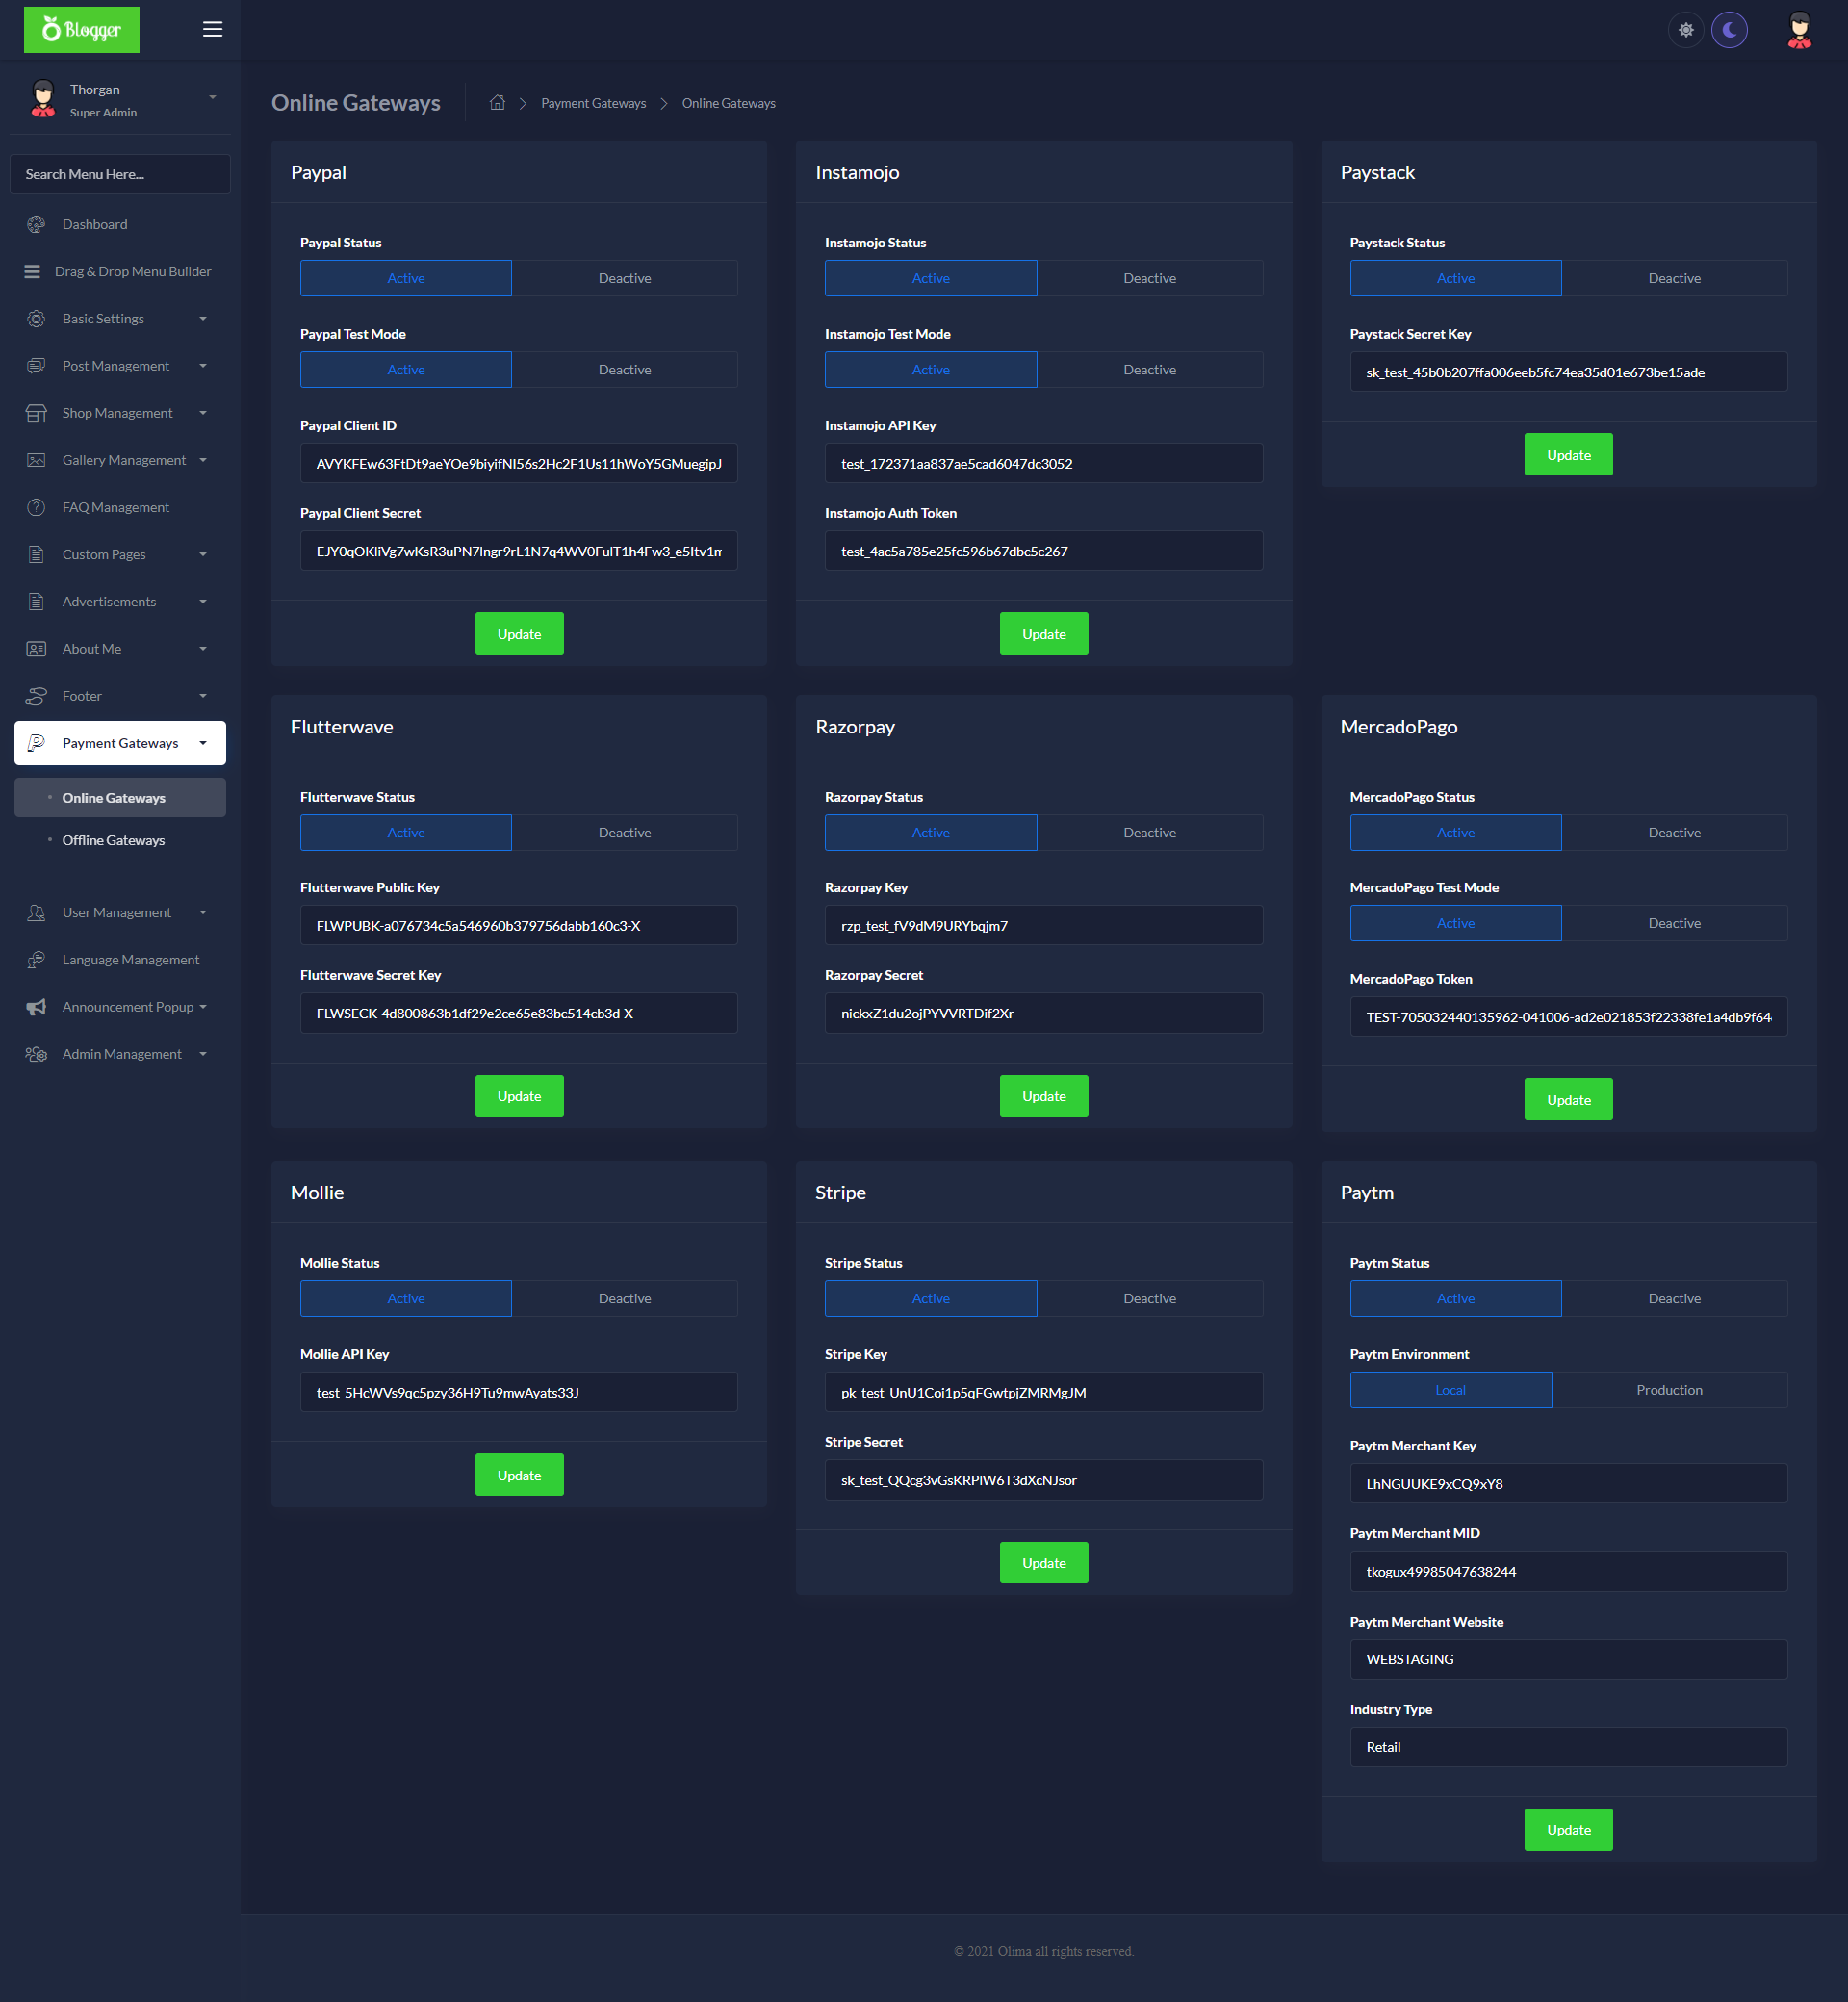This screenshot has width=1848, height=2002.
Task: Click Payment Gateways breadcrumb link
Action: click(593, 103)
